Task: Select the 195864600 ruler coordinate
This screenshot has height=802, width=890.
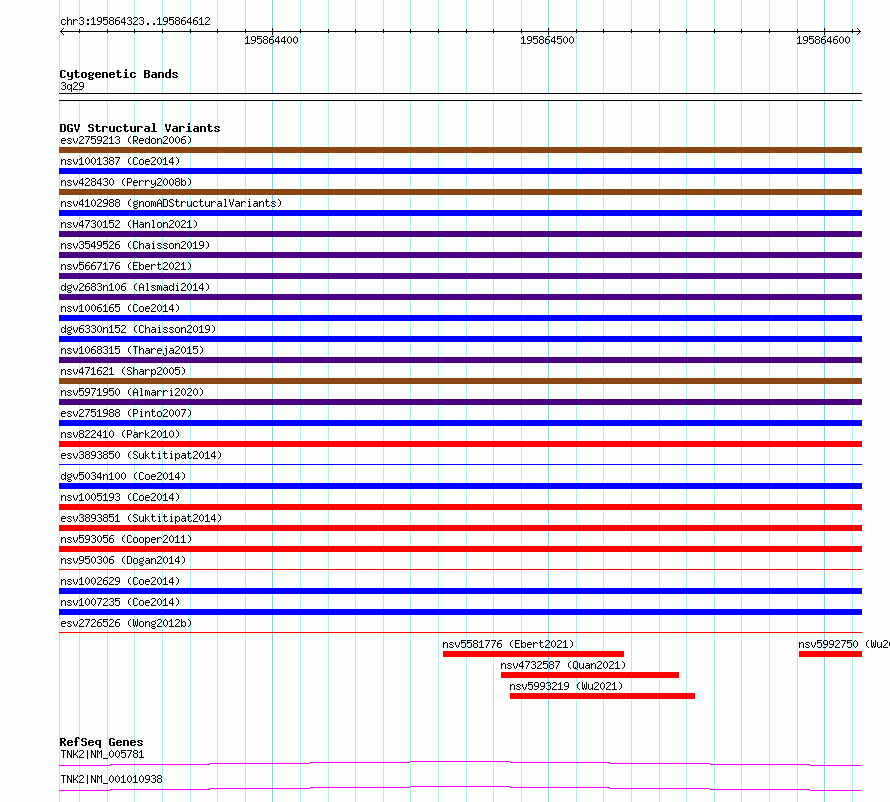Action: tap(823, 40)
